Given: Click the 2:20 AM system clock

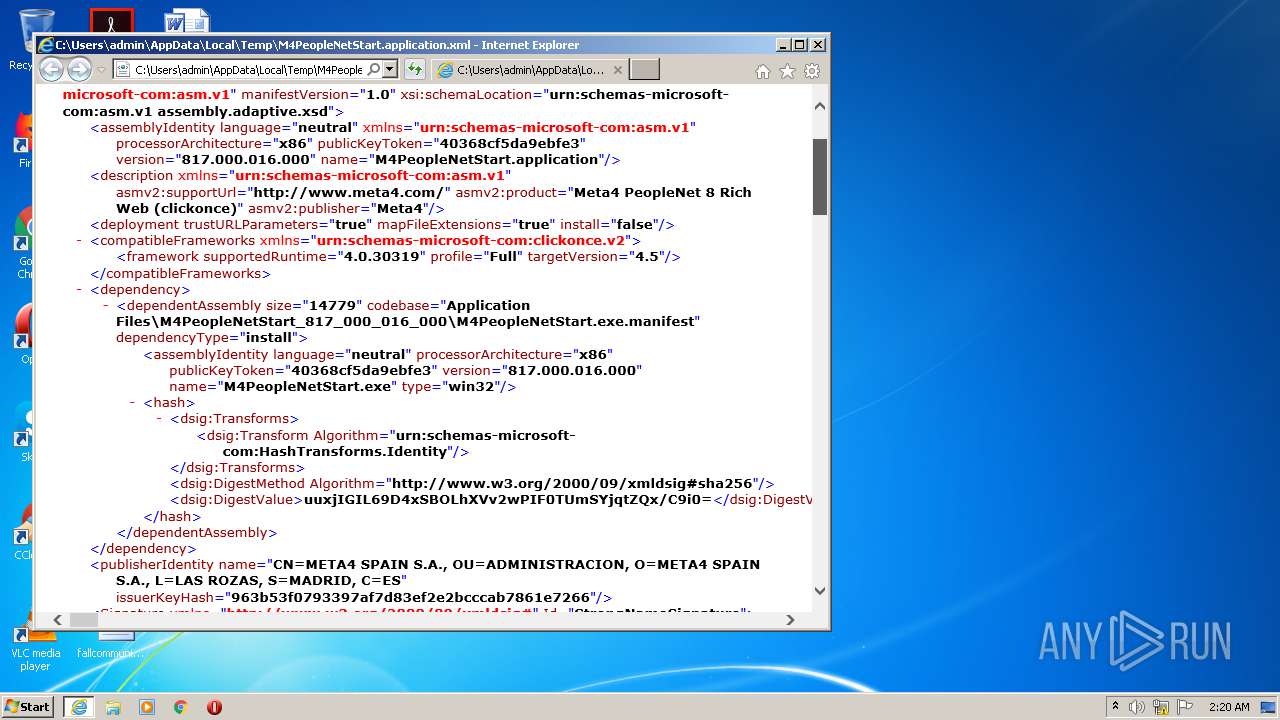Looking at the screenshot, I should point(1229,707).
